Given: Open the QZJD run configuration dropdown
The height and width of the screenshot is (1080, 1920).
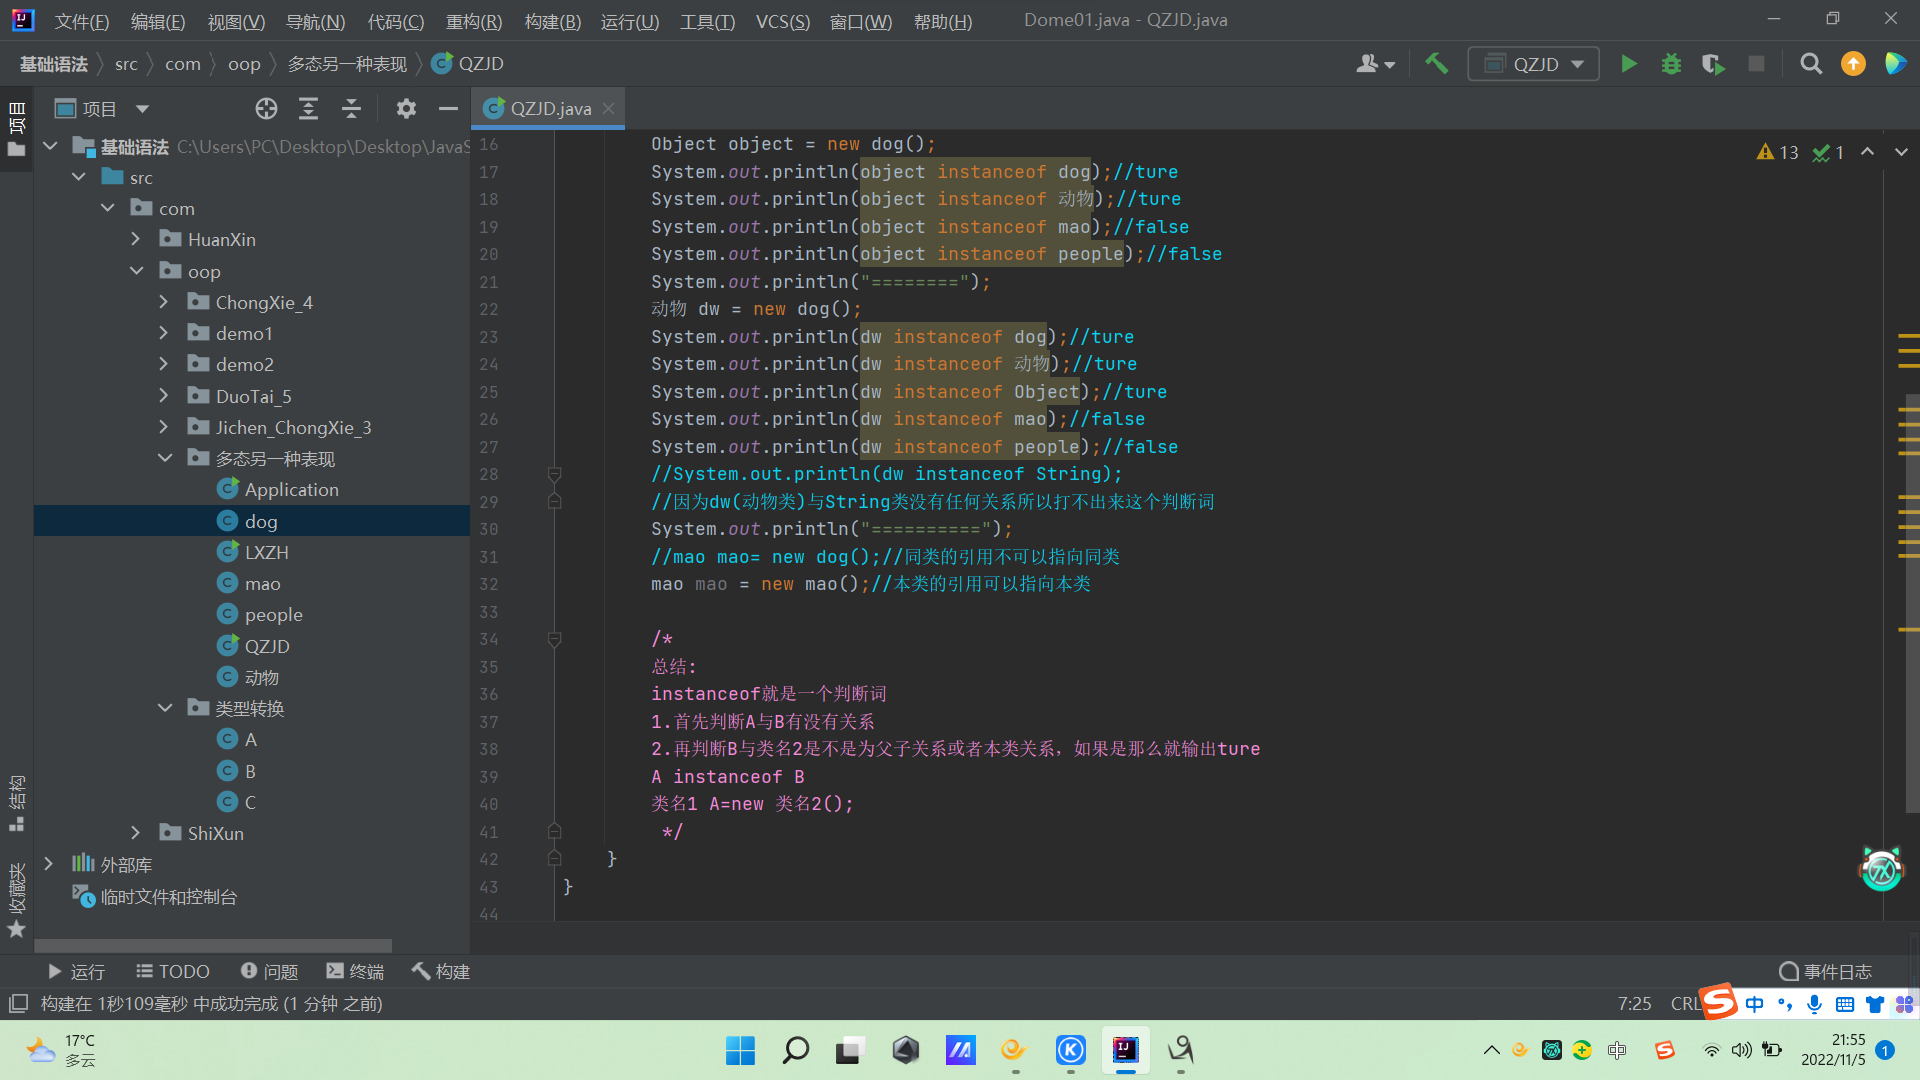Looking at the screenshot, I should [x=1533, y=64].
